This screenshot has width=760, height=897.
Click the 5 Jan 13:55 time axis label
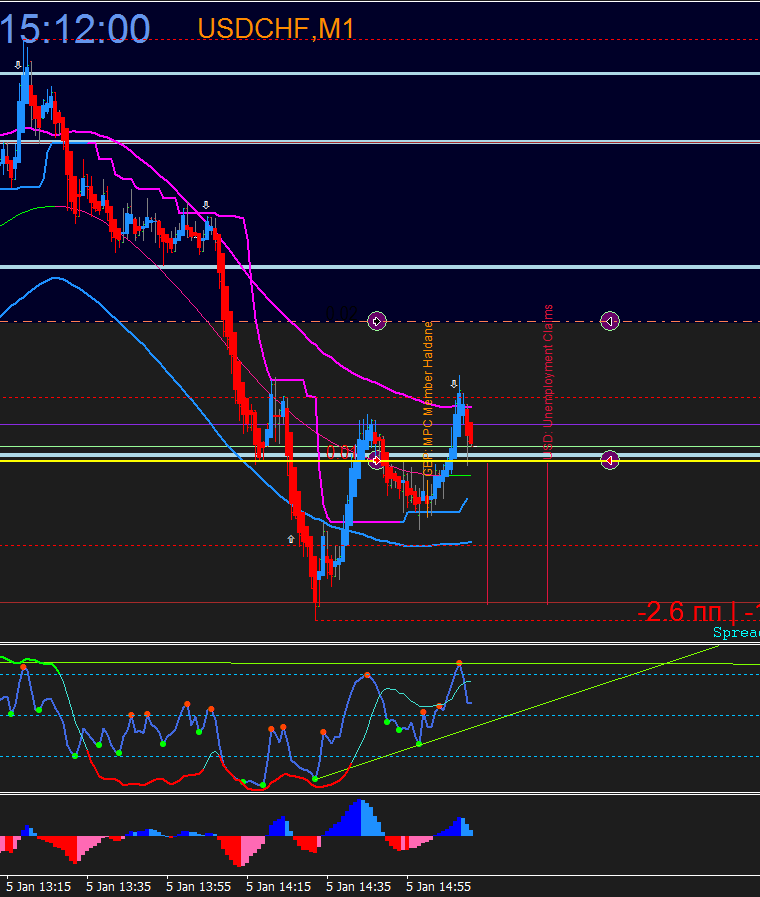[x=198, y=887]
